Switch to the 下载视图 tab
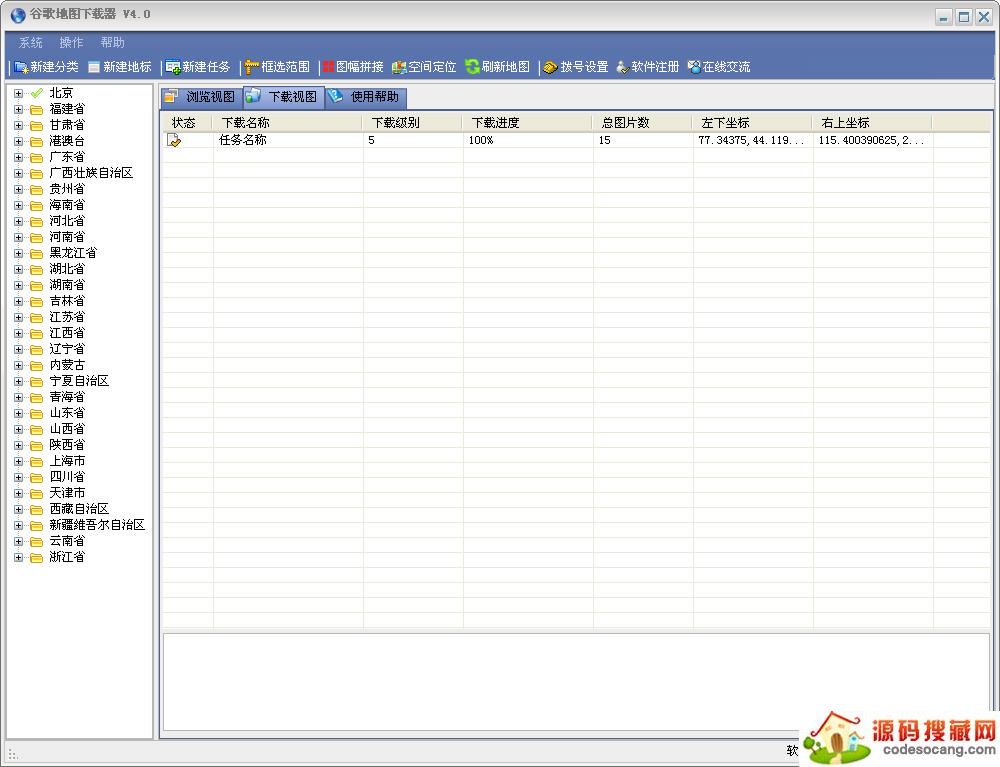Screen dimensions: 1000x767 point(284,97)
